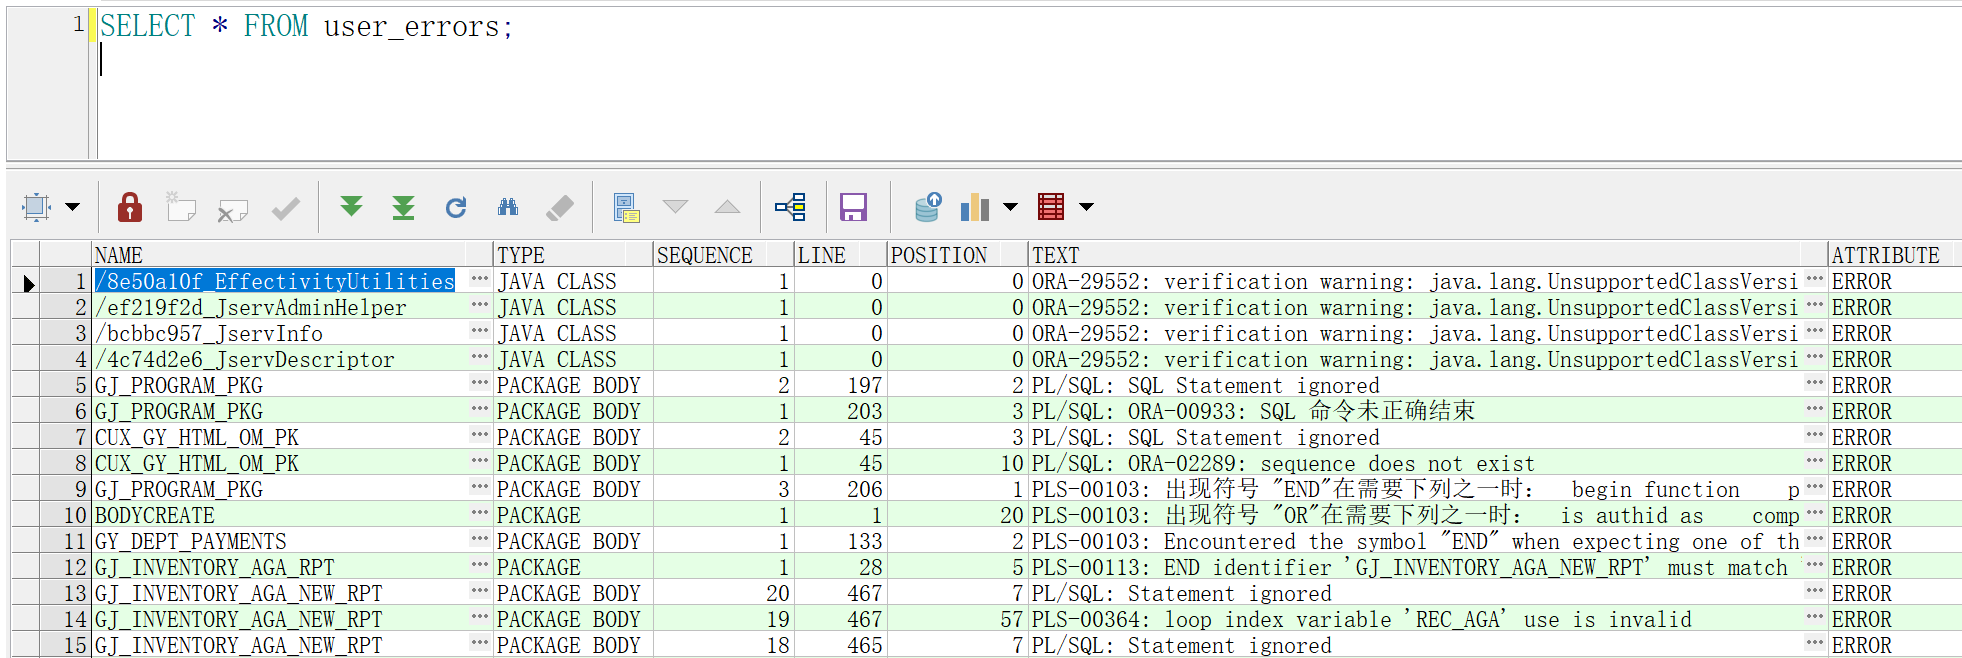Screen dimensions: 1962x658
Task: Open find with binoculars icon
Action: [x=508, y=207]
